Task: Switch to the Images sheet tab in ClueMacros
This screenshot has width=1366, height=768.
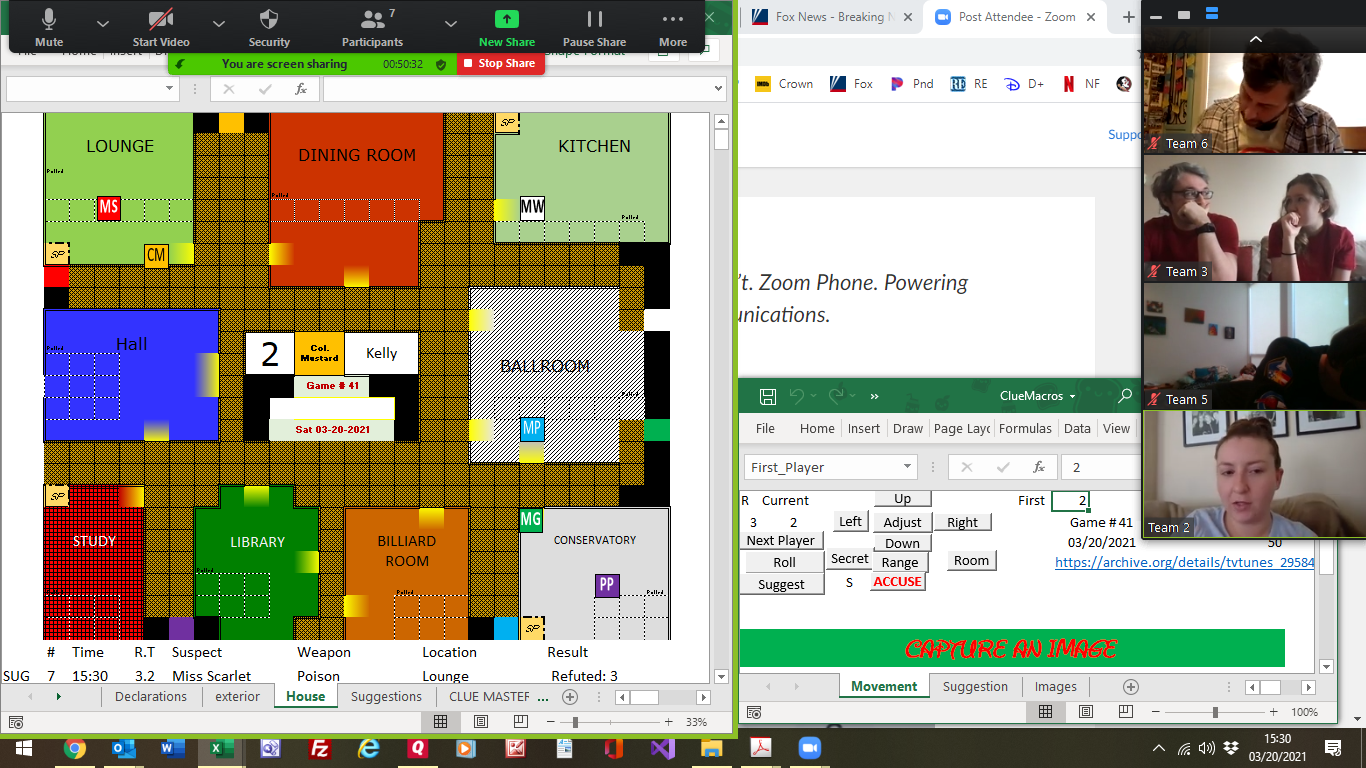Action: pyautogui.click(x=1056, y=687)
